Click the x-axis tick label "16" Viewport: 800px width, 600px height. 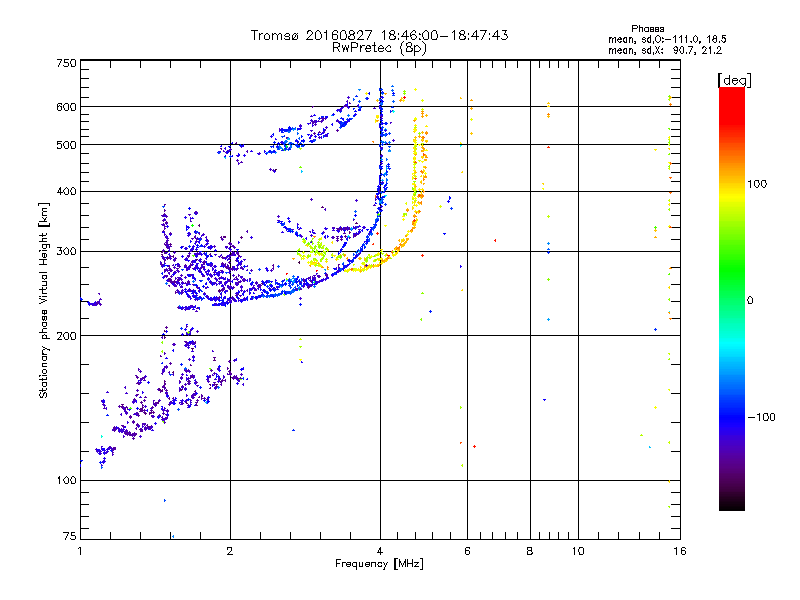coord(680,551)
